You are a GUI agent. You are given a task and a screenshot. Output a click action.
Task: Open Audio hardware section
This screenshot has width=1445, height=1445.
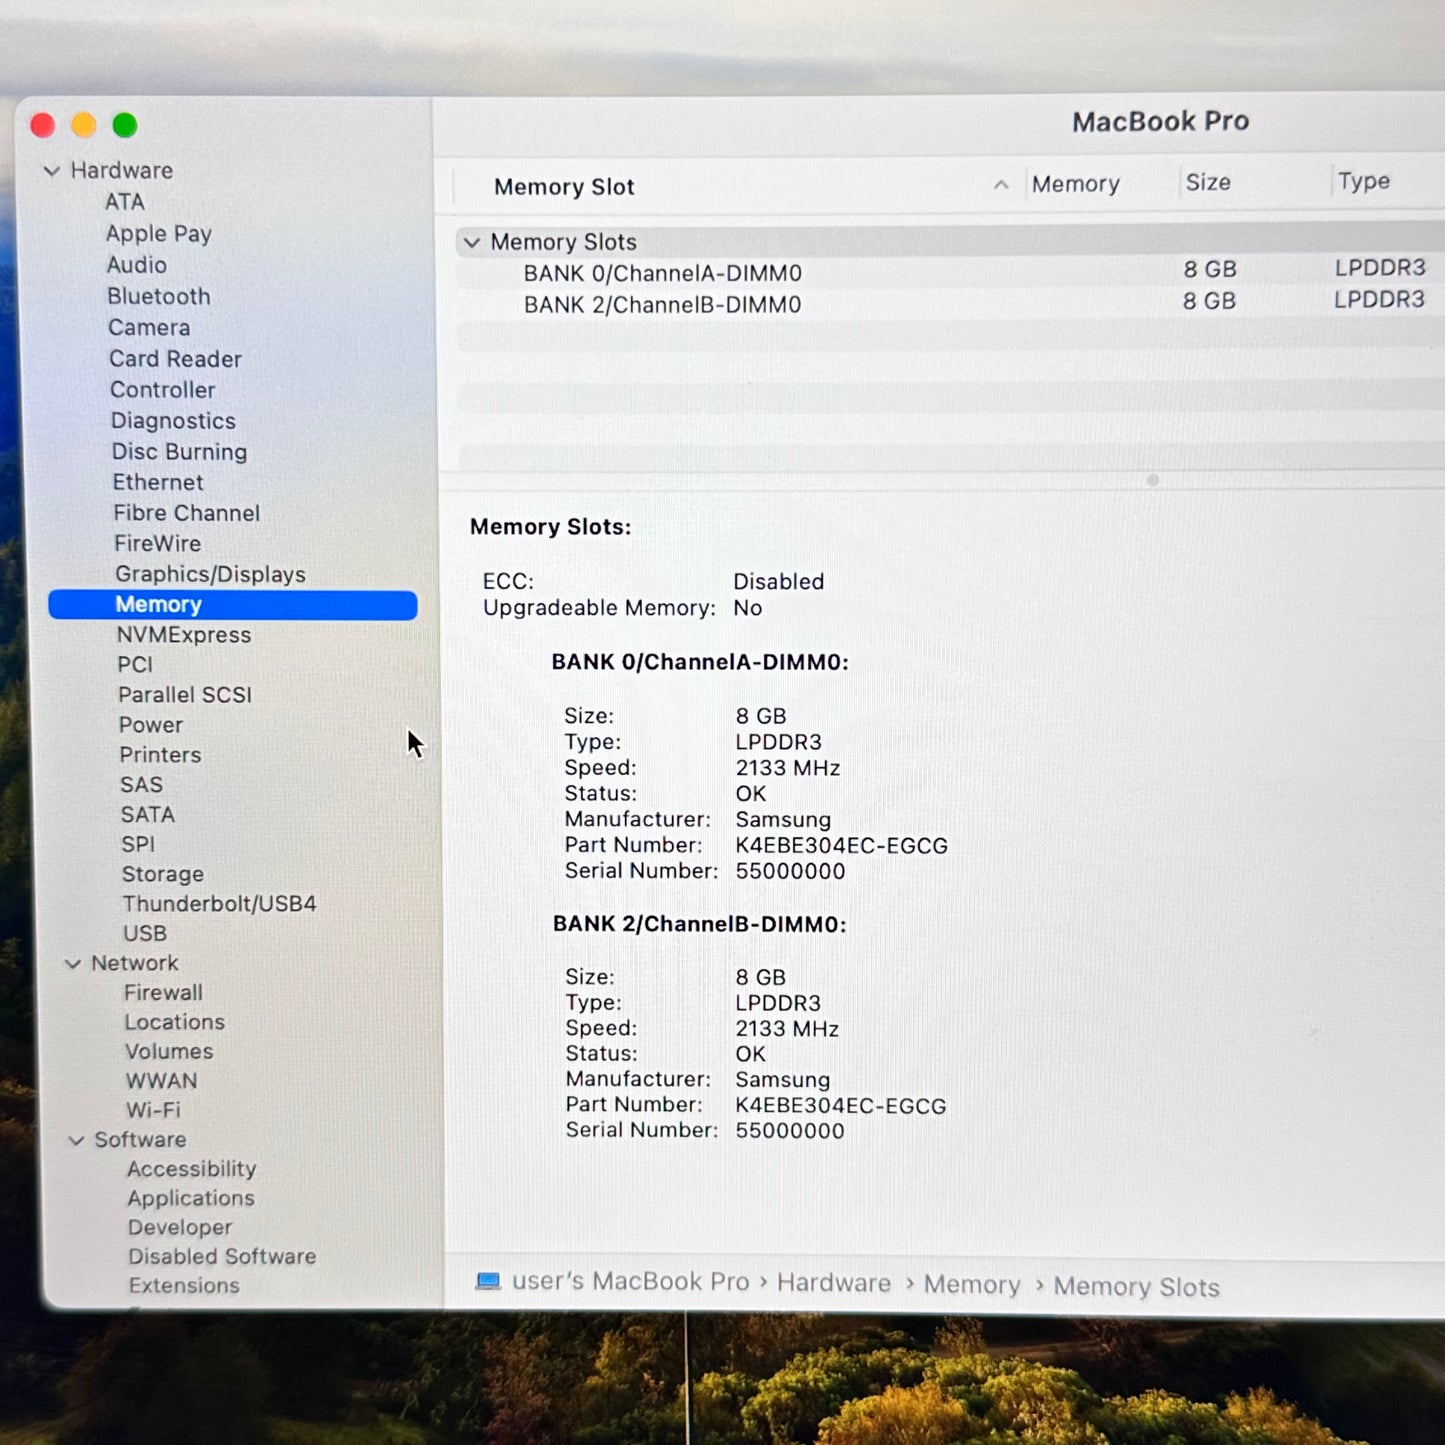(137, 265)
